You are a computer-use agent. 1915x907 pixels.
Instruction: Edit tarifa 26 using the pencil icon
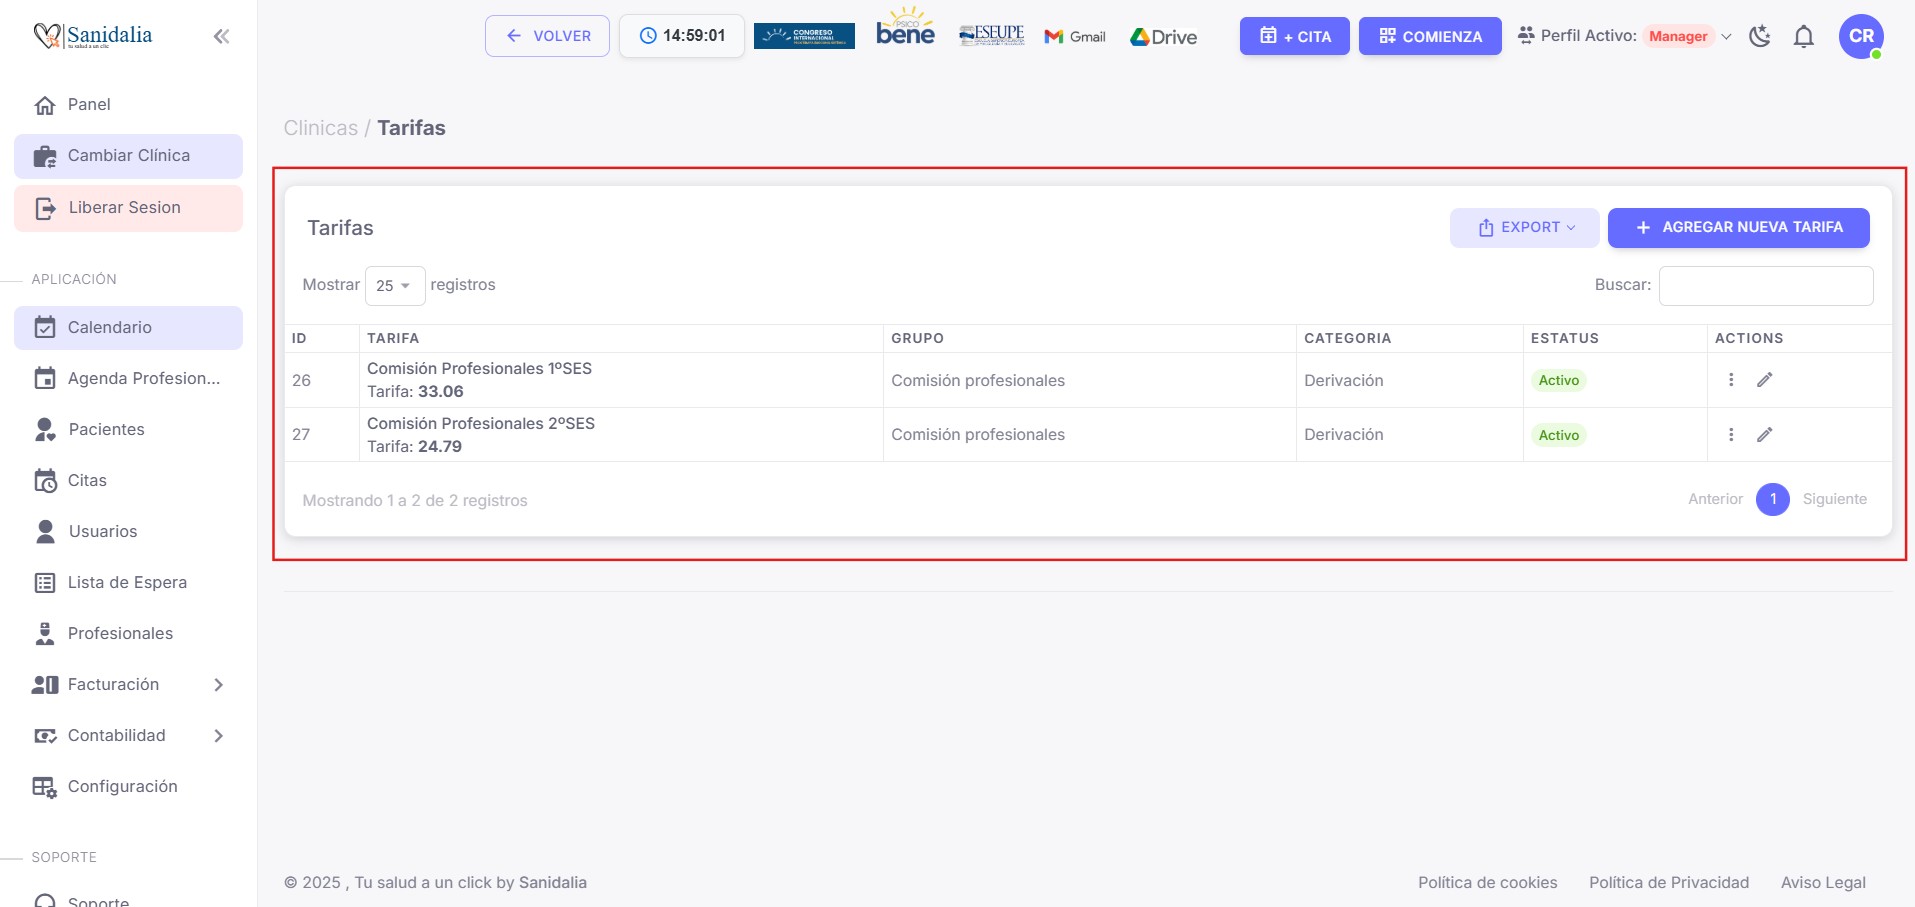(x=1765, y=380)
